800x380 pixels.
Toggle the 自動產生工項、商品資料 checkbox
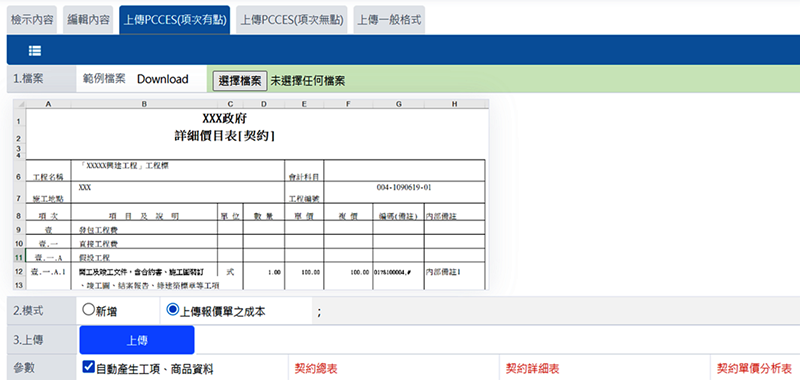click(x=88, y=367)
